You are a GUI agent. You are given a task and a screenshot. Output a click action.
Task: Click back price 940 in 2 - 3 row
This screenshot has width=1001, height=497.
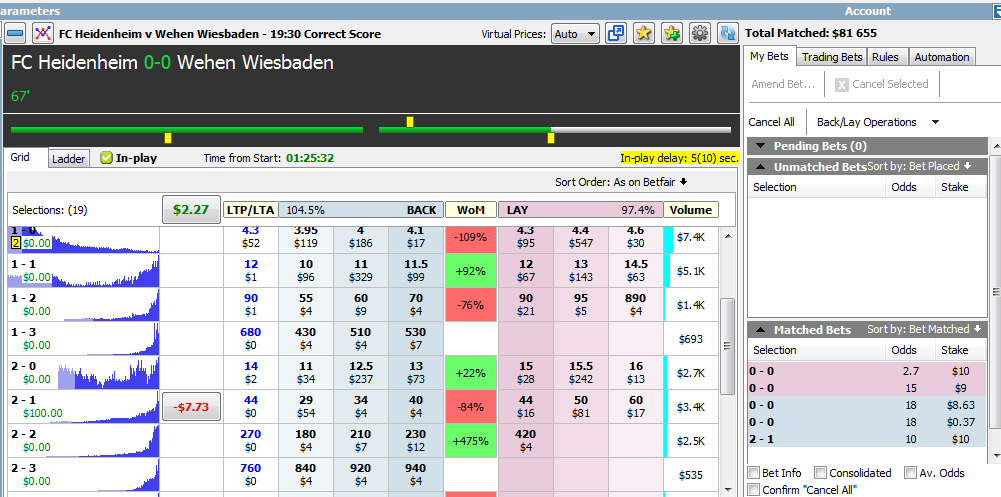coord(415,474)
